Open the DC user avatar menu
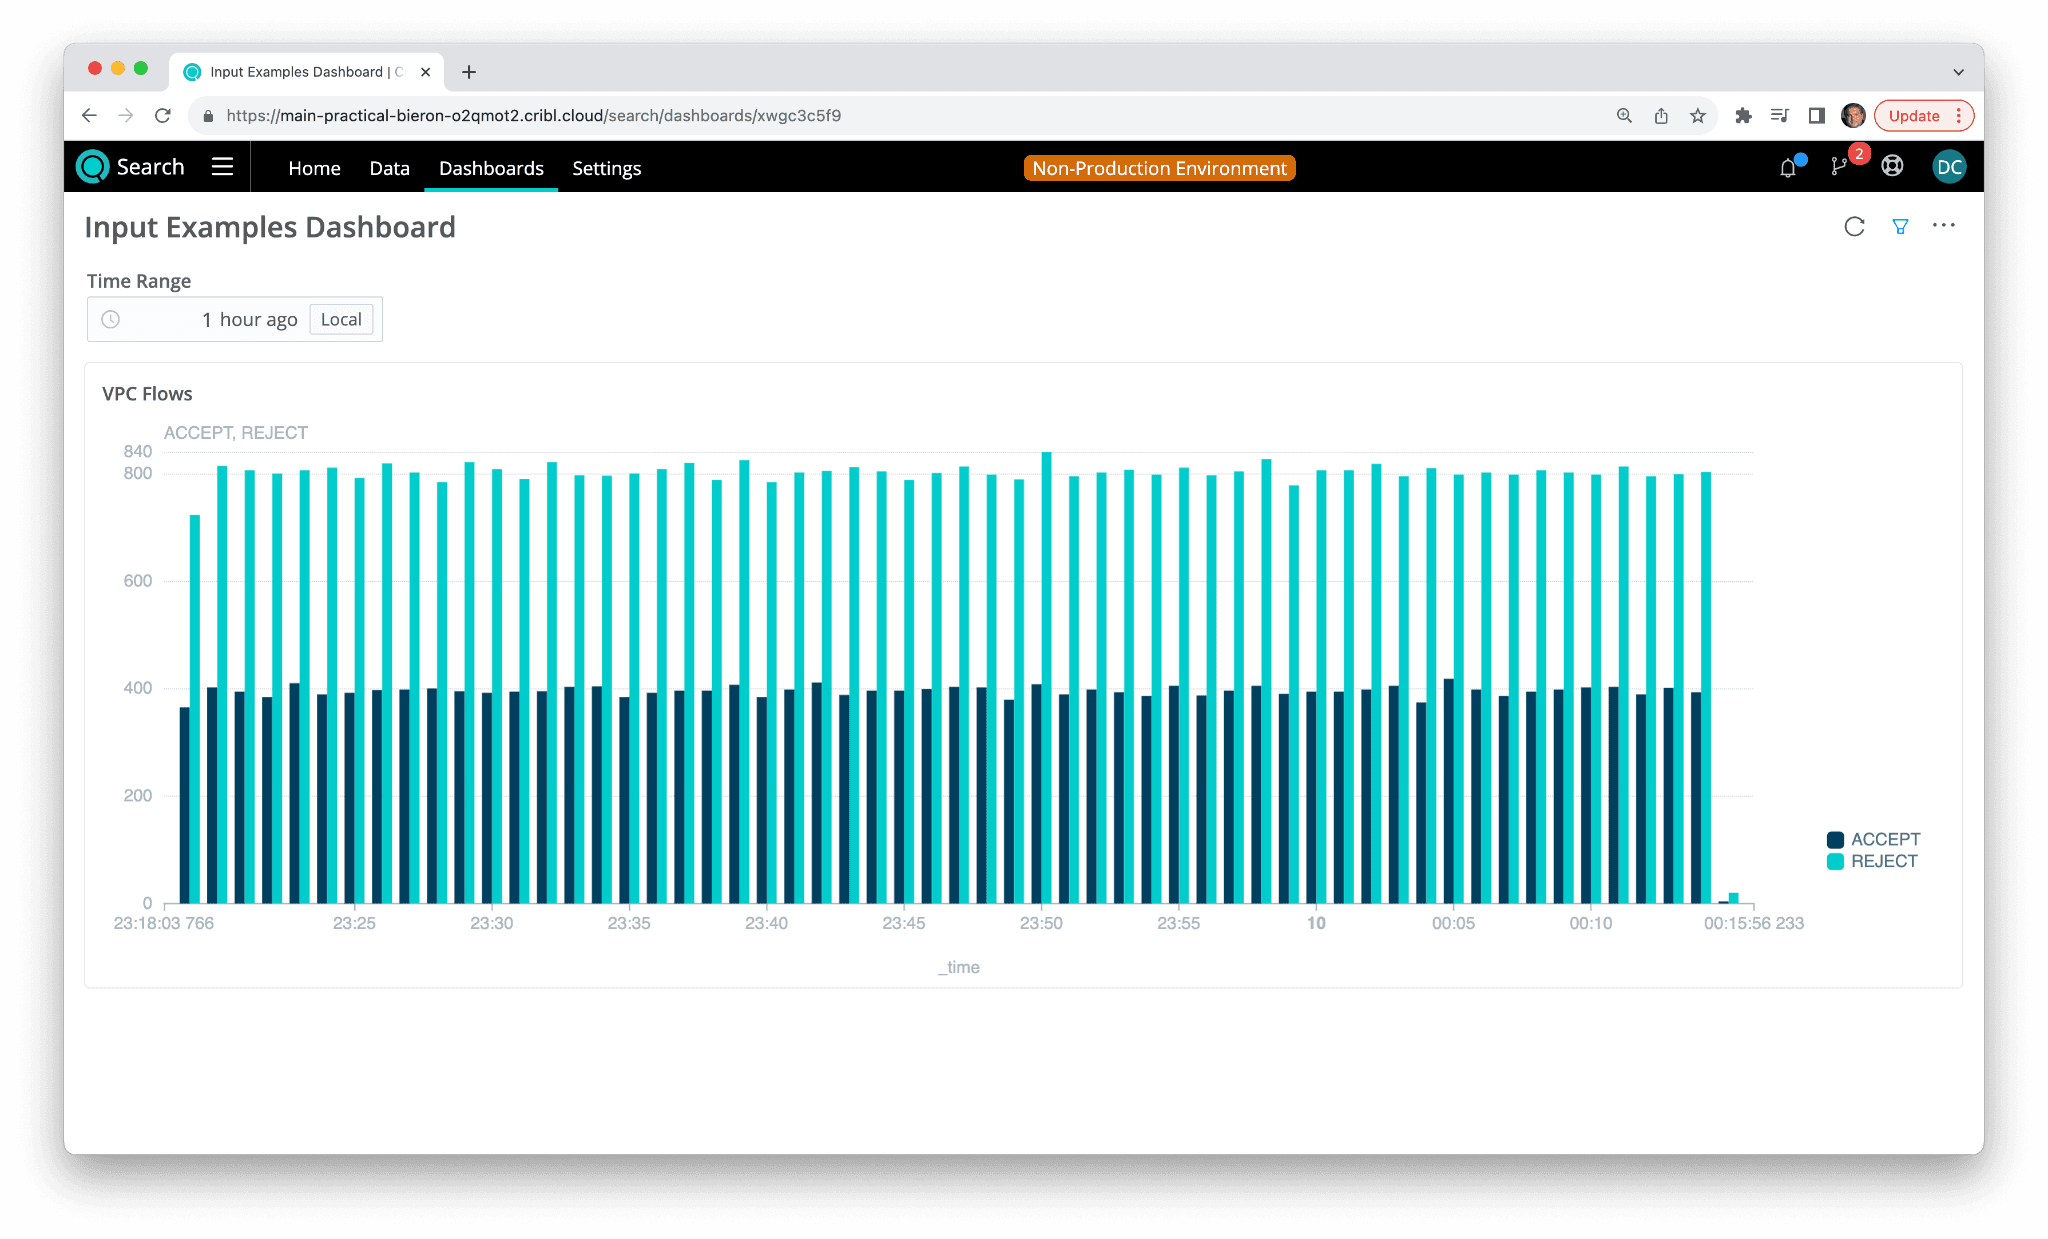The height and width of the screenshot is (1239, 2048). pyautogui.click(x=1949, y=167)
